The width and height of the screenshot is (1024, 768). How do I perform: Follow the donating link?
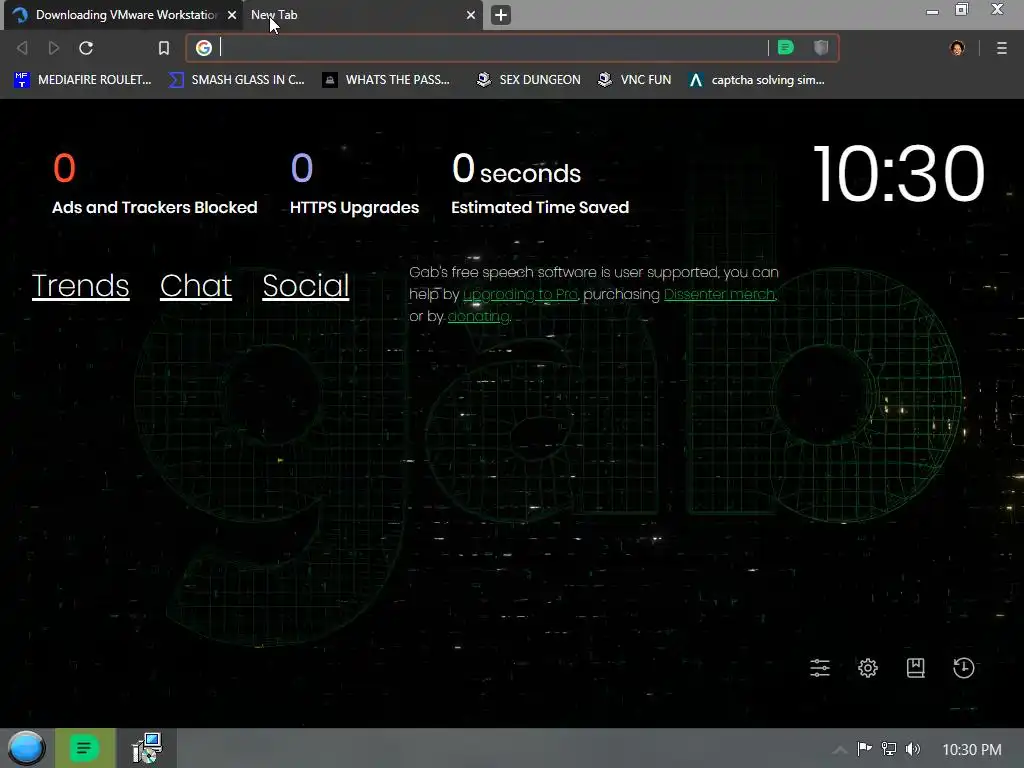479,317
